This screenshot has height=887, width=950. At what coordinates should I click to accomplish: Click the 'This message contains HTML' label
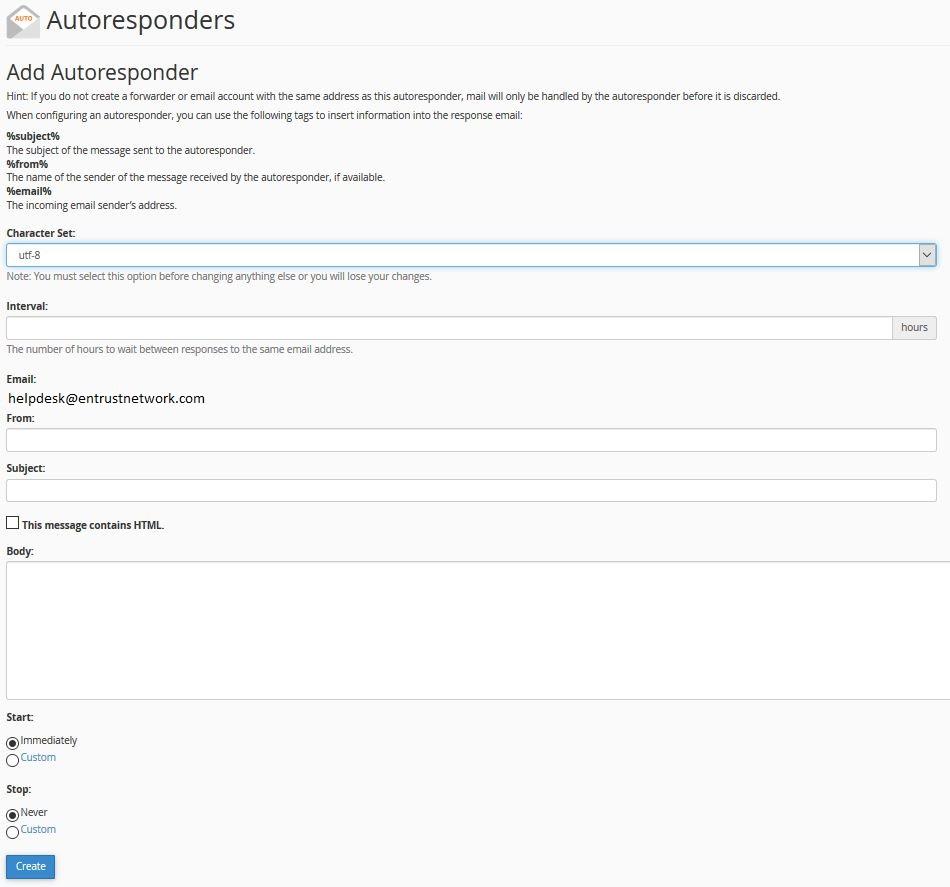[93, 525]
